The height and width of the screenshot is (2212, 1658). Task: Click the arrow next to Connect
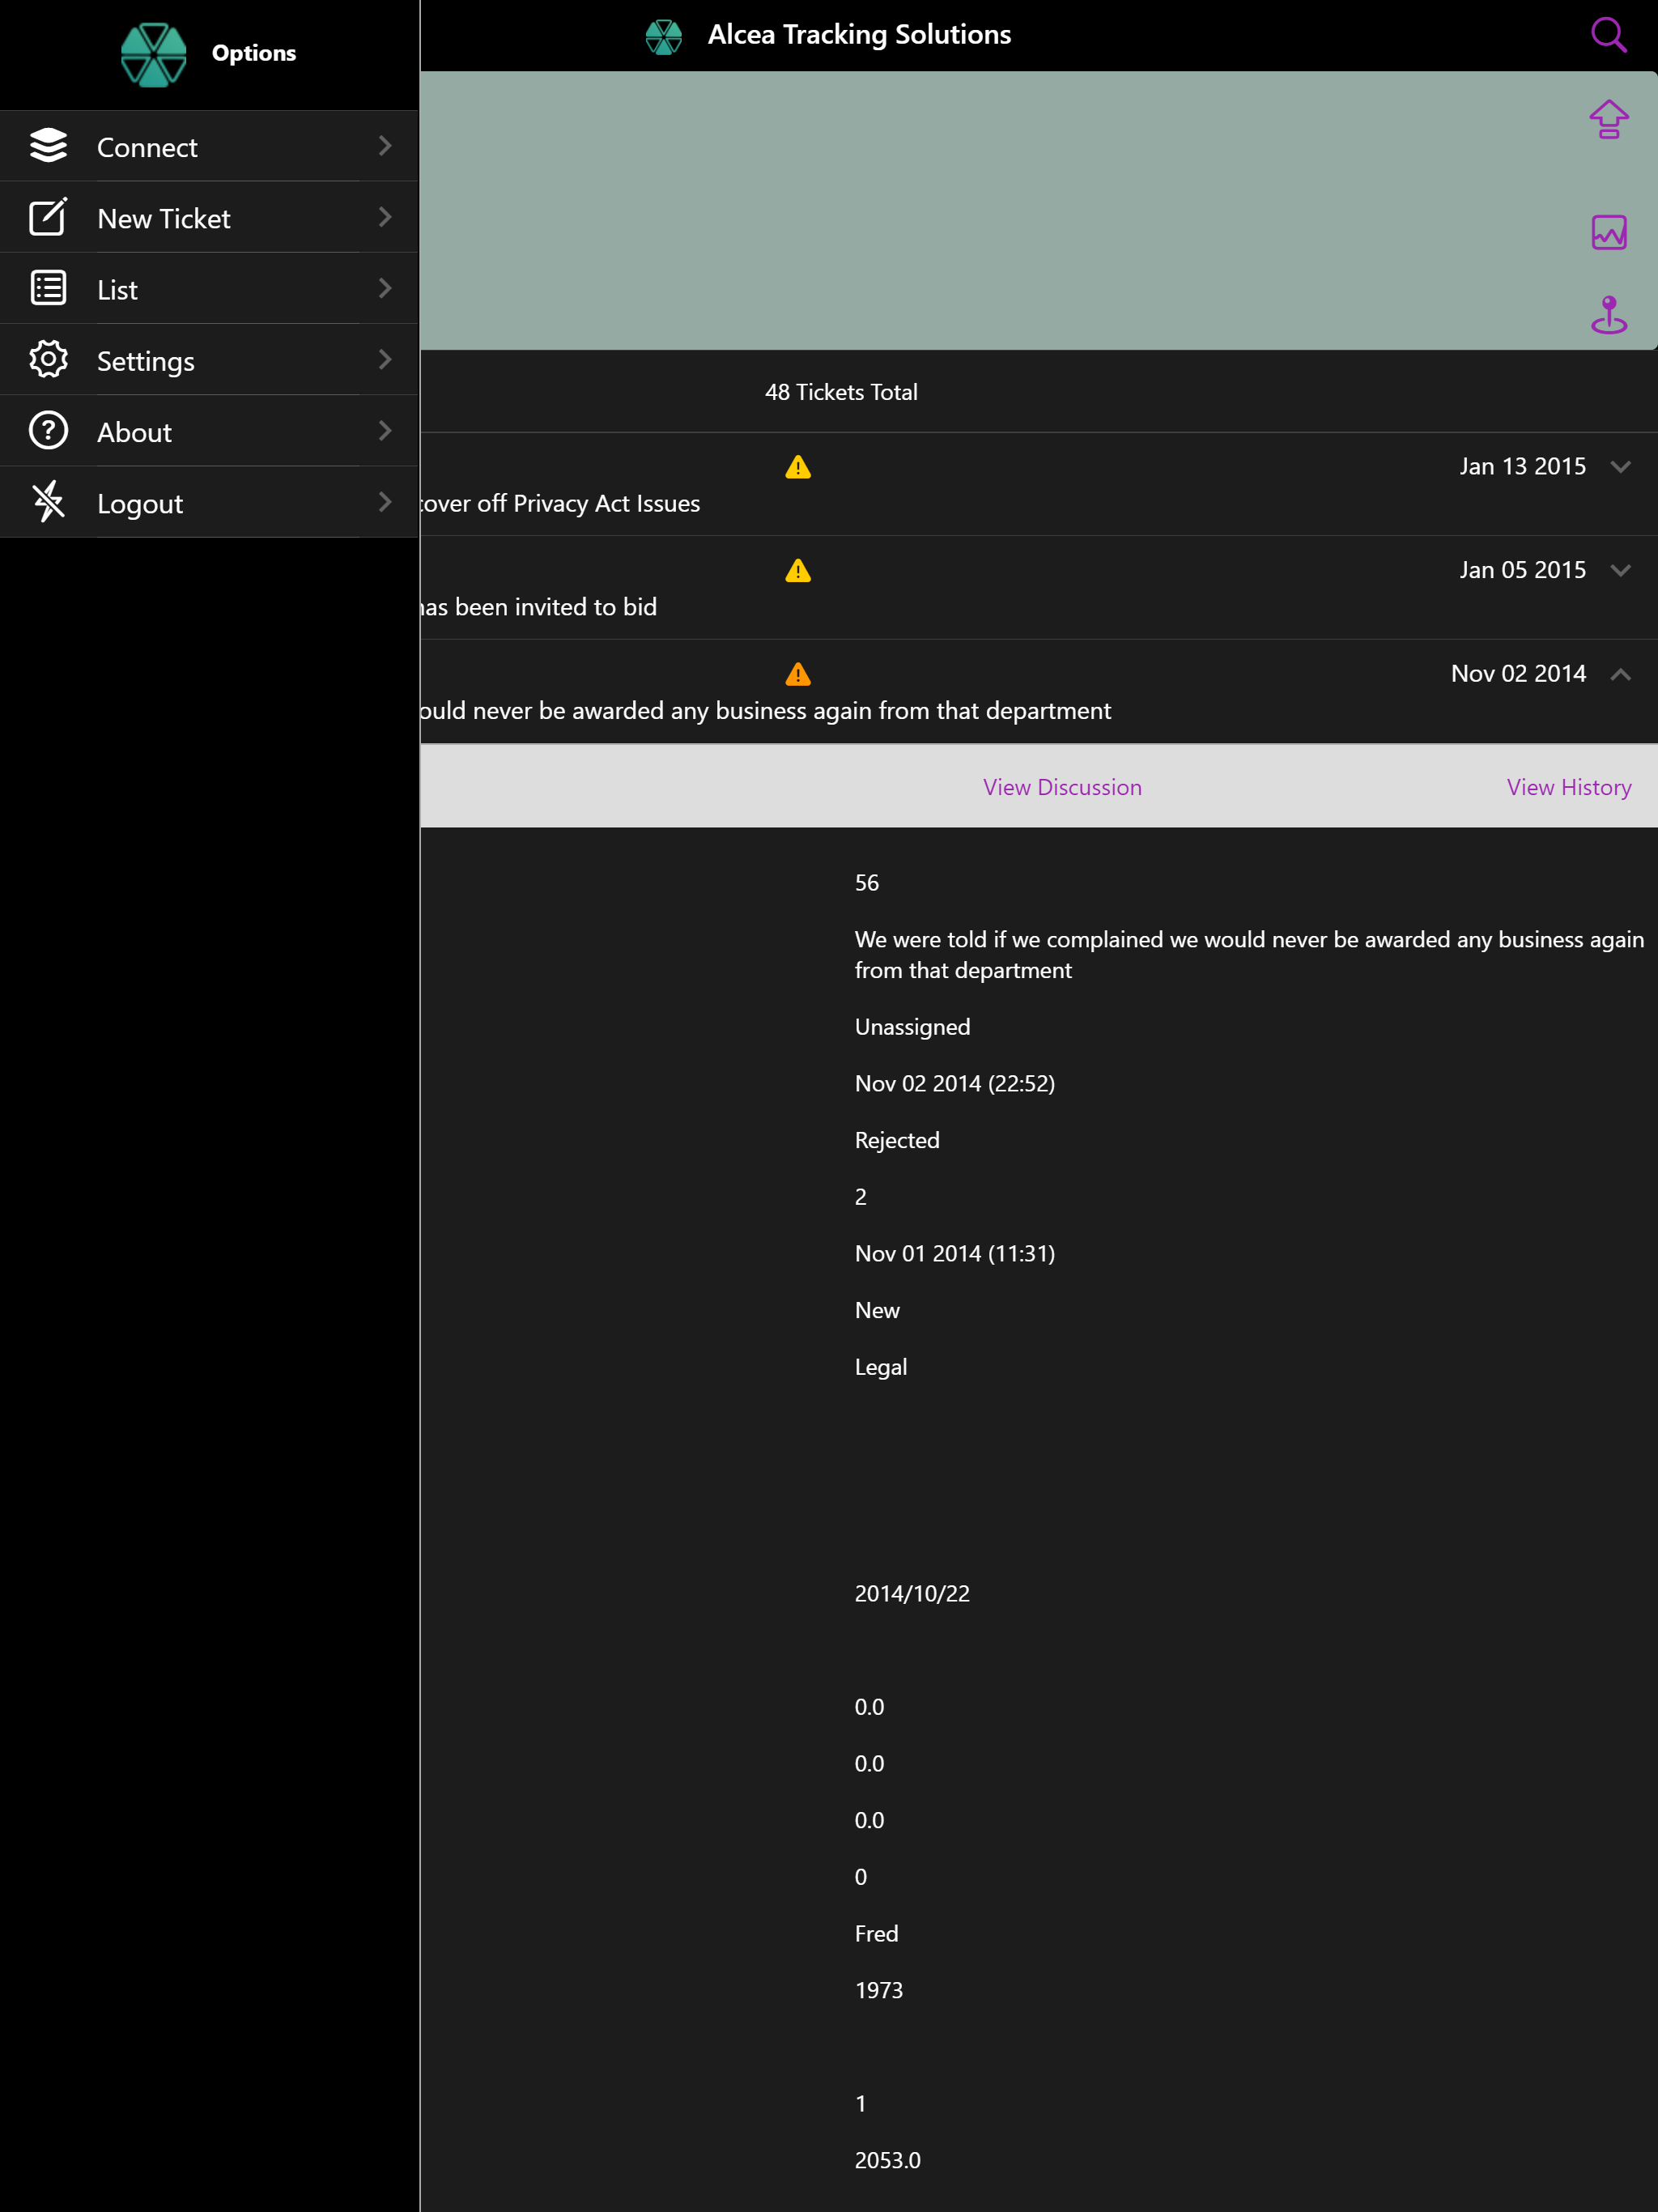[x=385, y=146]
